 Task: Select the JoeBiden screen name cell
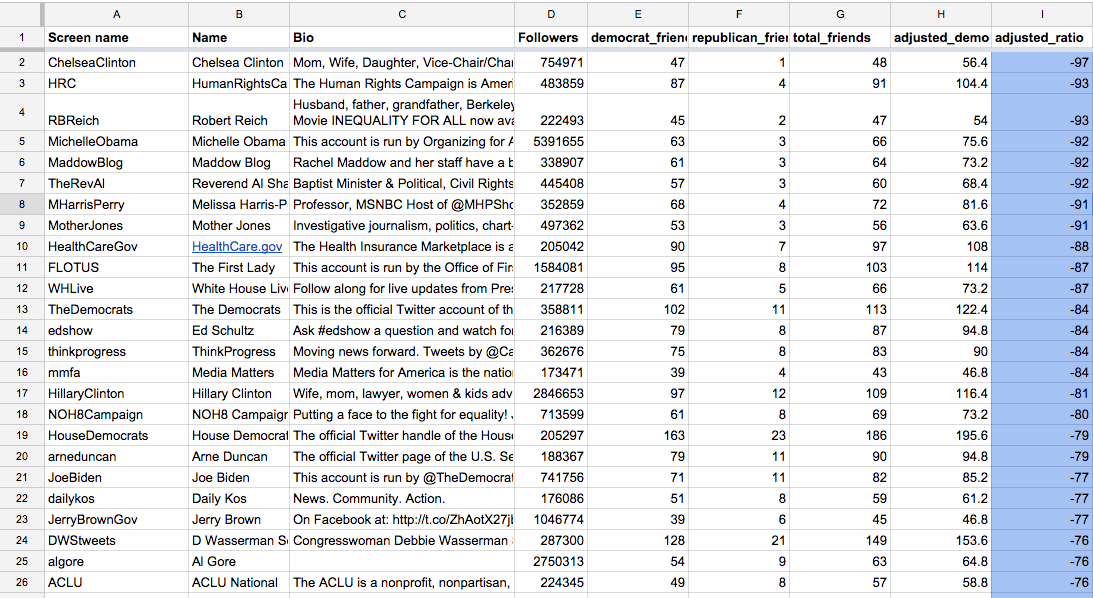click(x=116, y=477)
